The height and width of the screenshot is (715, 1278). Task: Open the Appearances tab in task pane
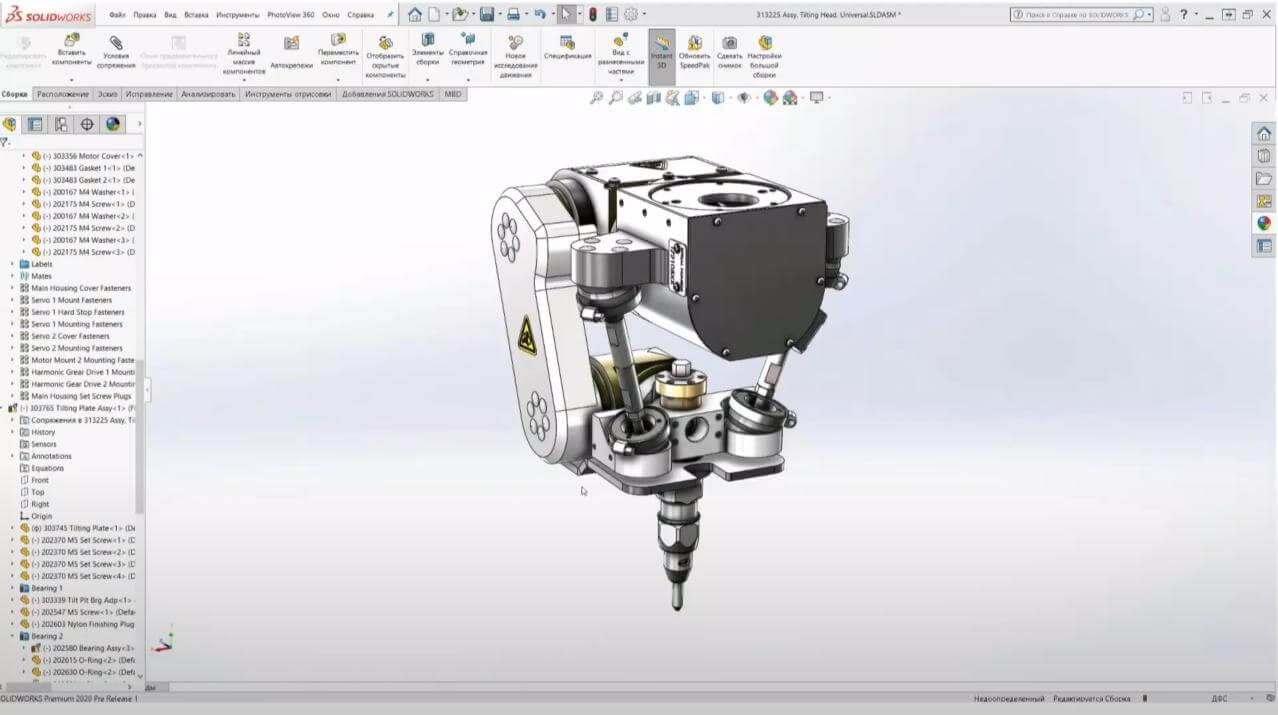(1264, 223)
